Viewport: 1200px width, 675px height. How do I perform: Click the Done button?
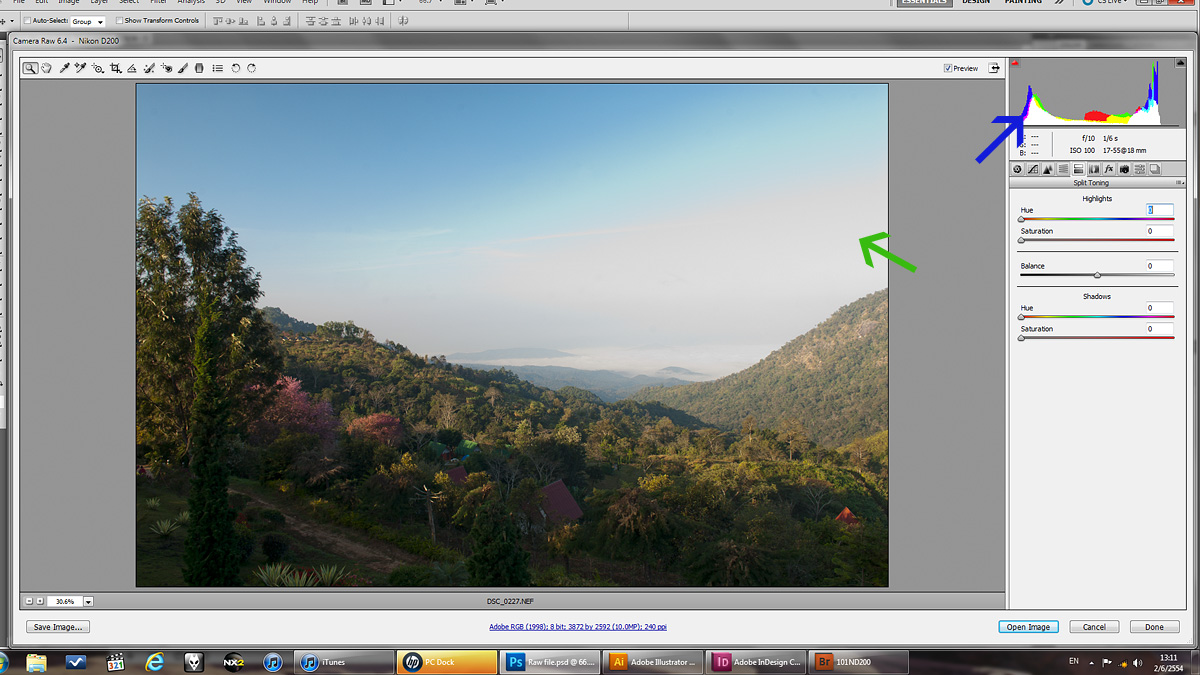(x=1154, y=627)
